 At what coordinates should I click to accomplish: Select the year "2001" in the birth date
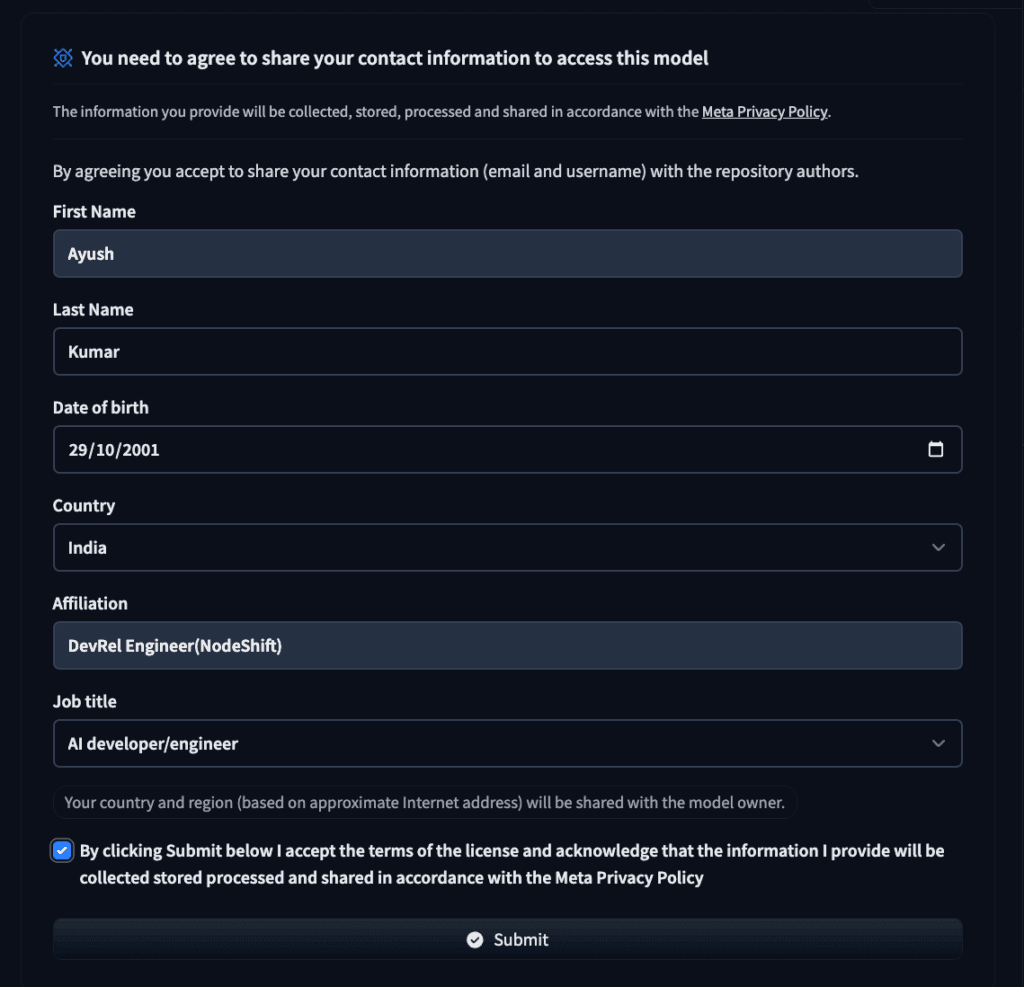139,450
